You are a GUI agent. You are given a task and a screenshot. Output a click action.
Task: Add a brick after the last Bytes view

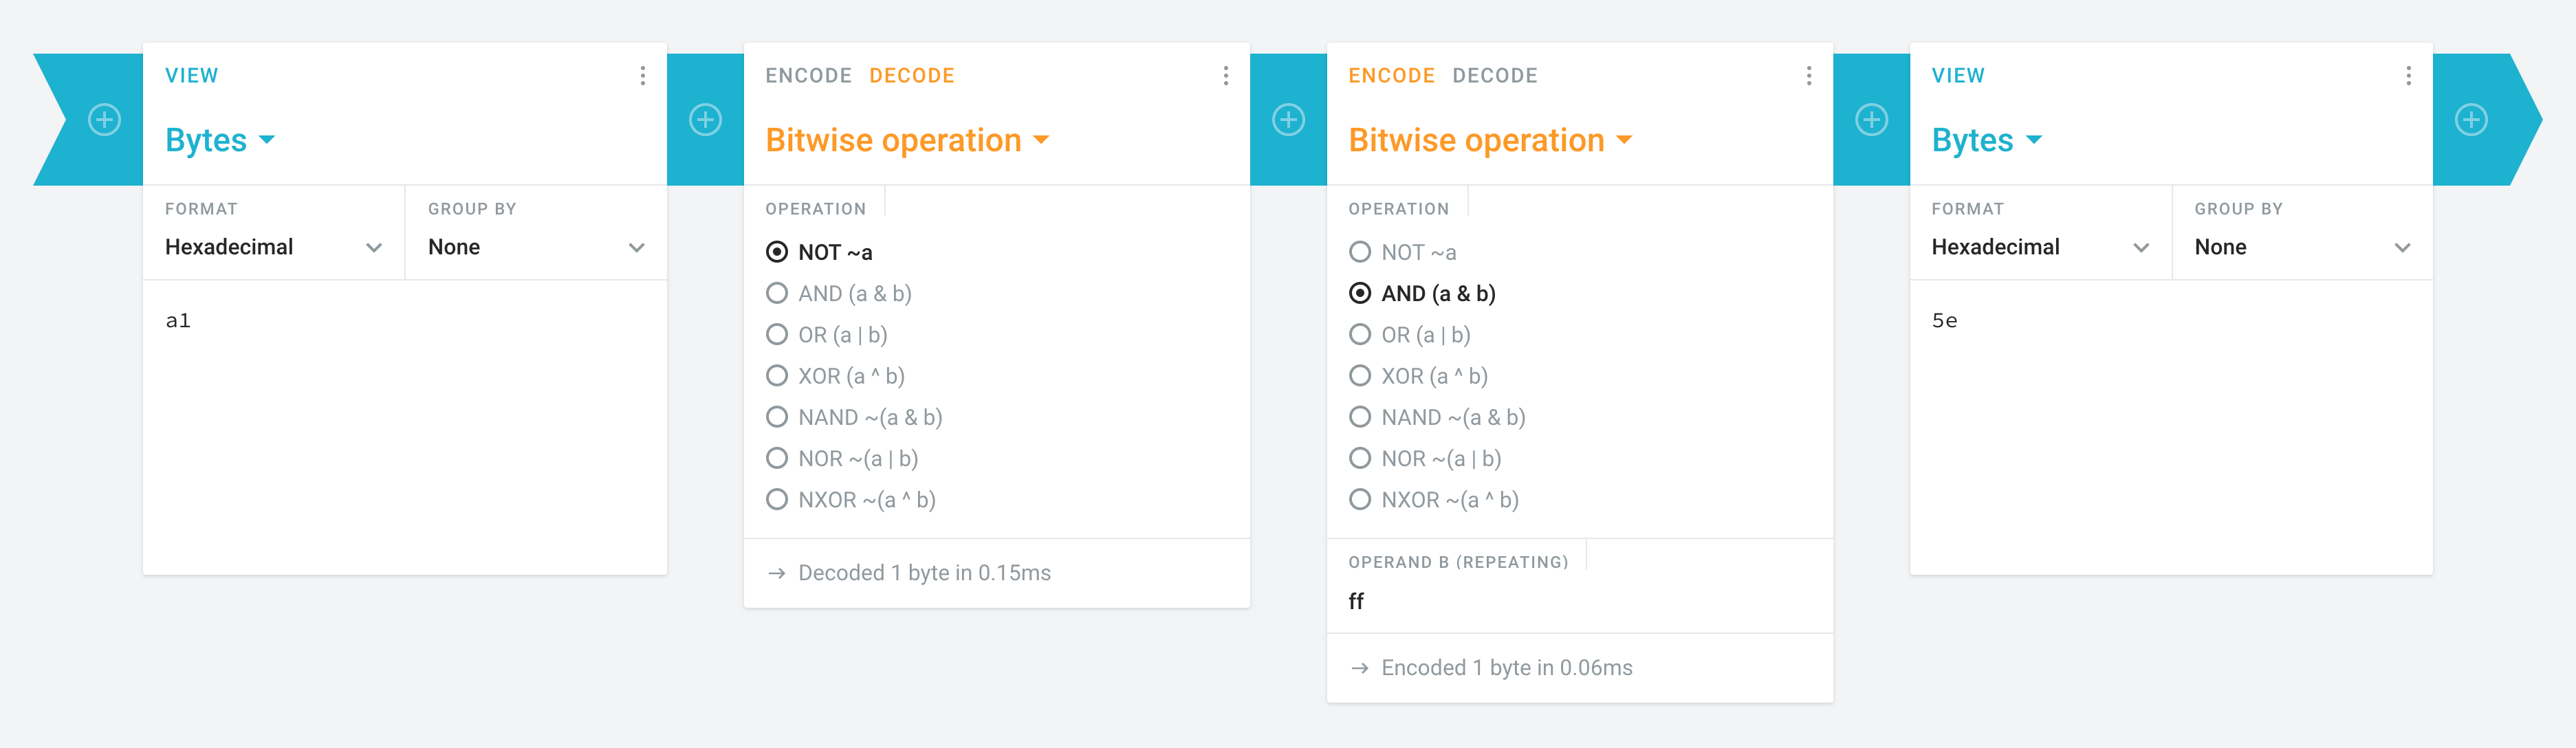(2471, 118)
